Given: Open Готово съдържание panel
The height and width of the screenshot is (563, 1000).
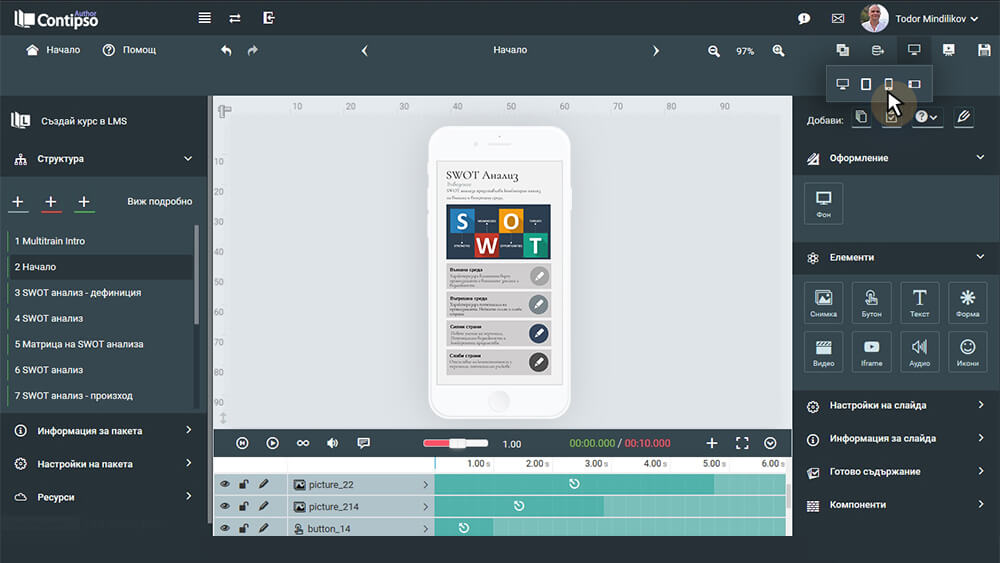Looking at the screenshot, I should coord(896,472).
